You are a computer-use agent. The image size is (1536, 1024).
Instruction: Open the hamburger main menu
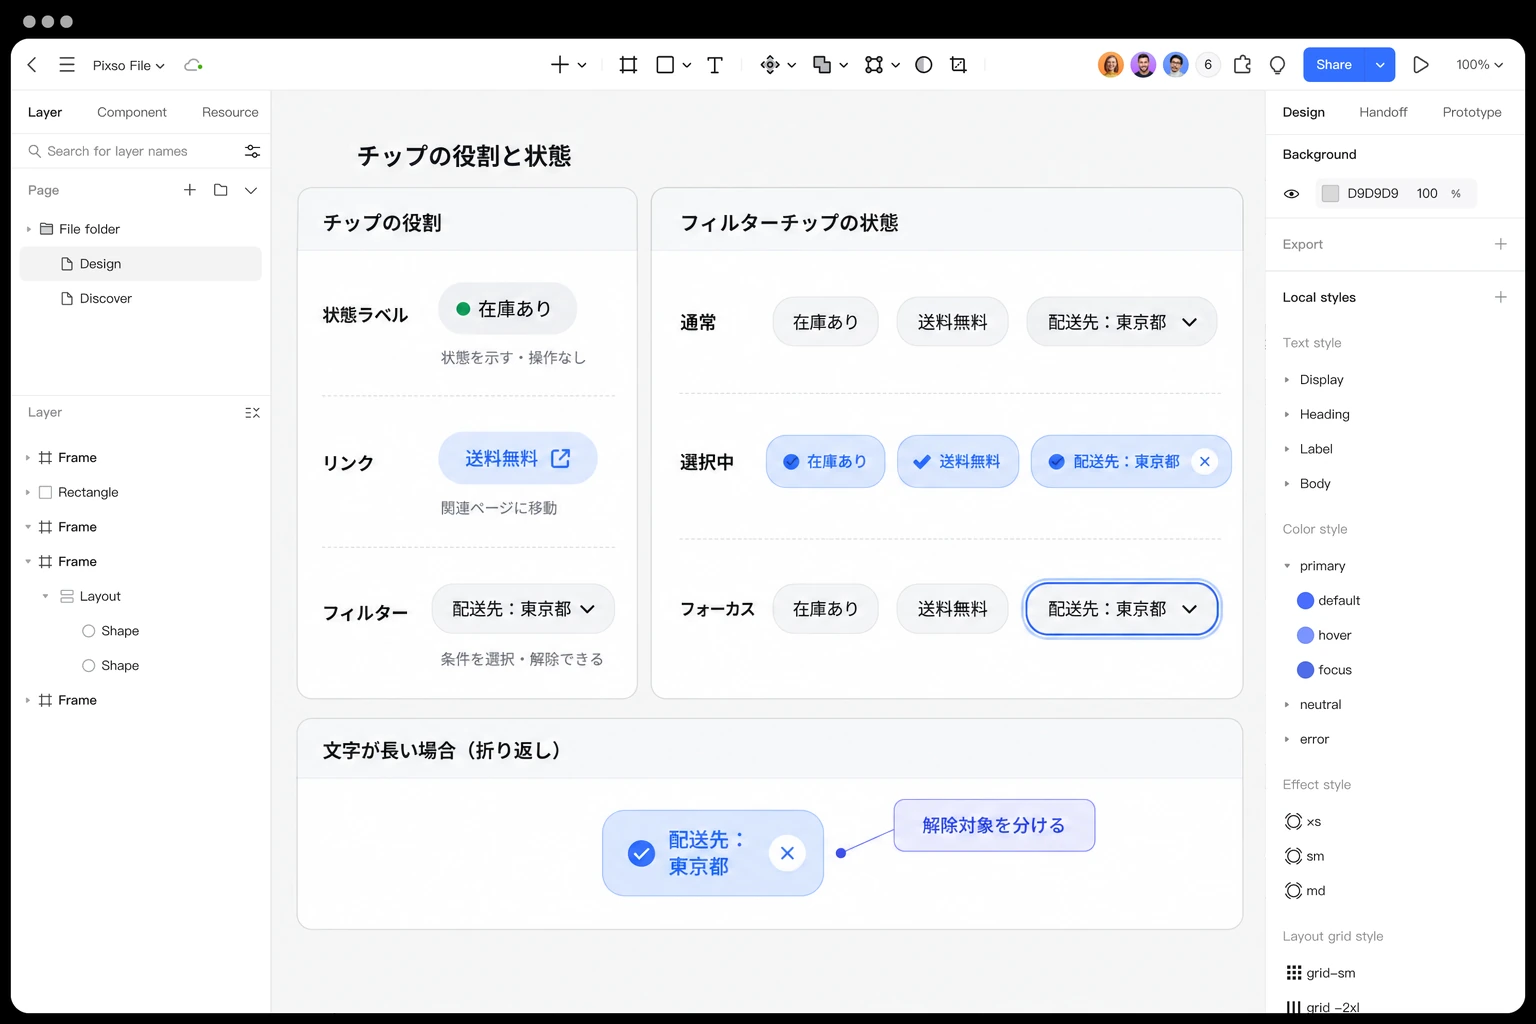[x=67, y=65]
